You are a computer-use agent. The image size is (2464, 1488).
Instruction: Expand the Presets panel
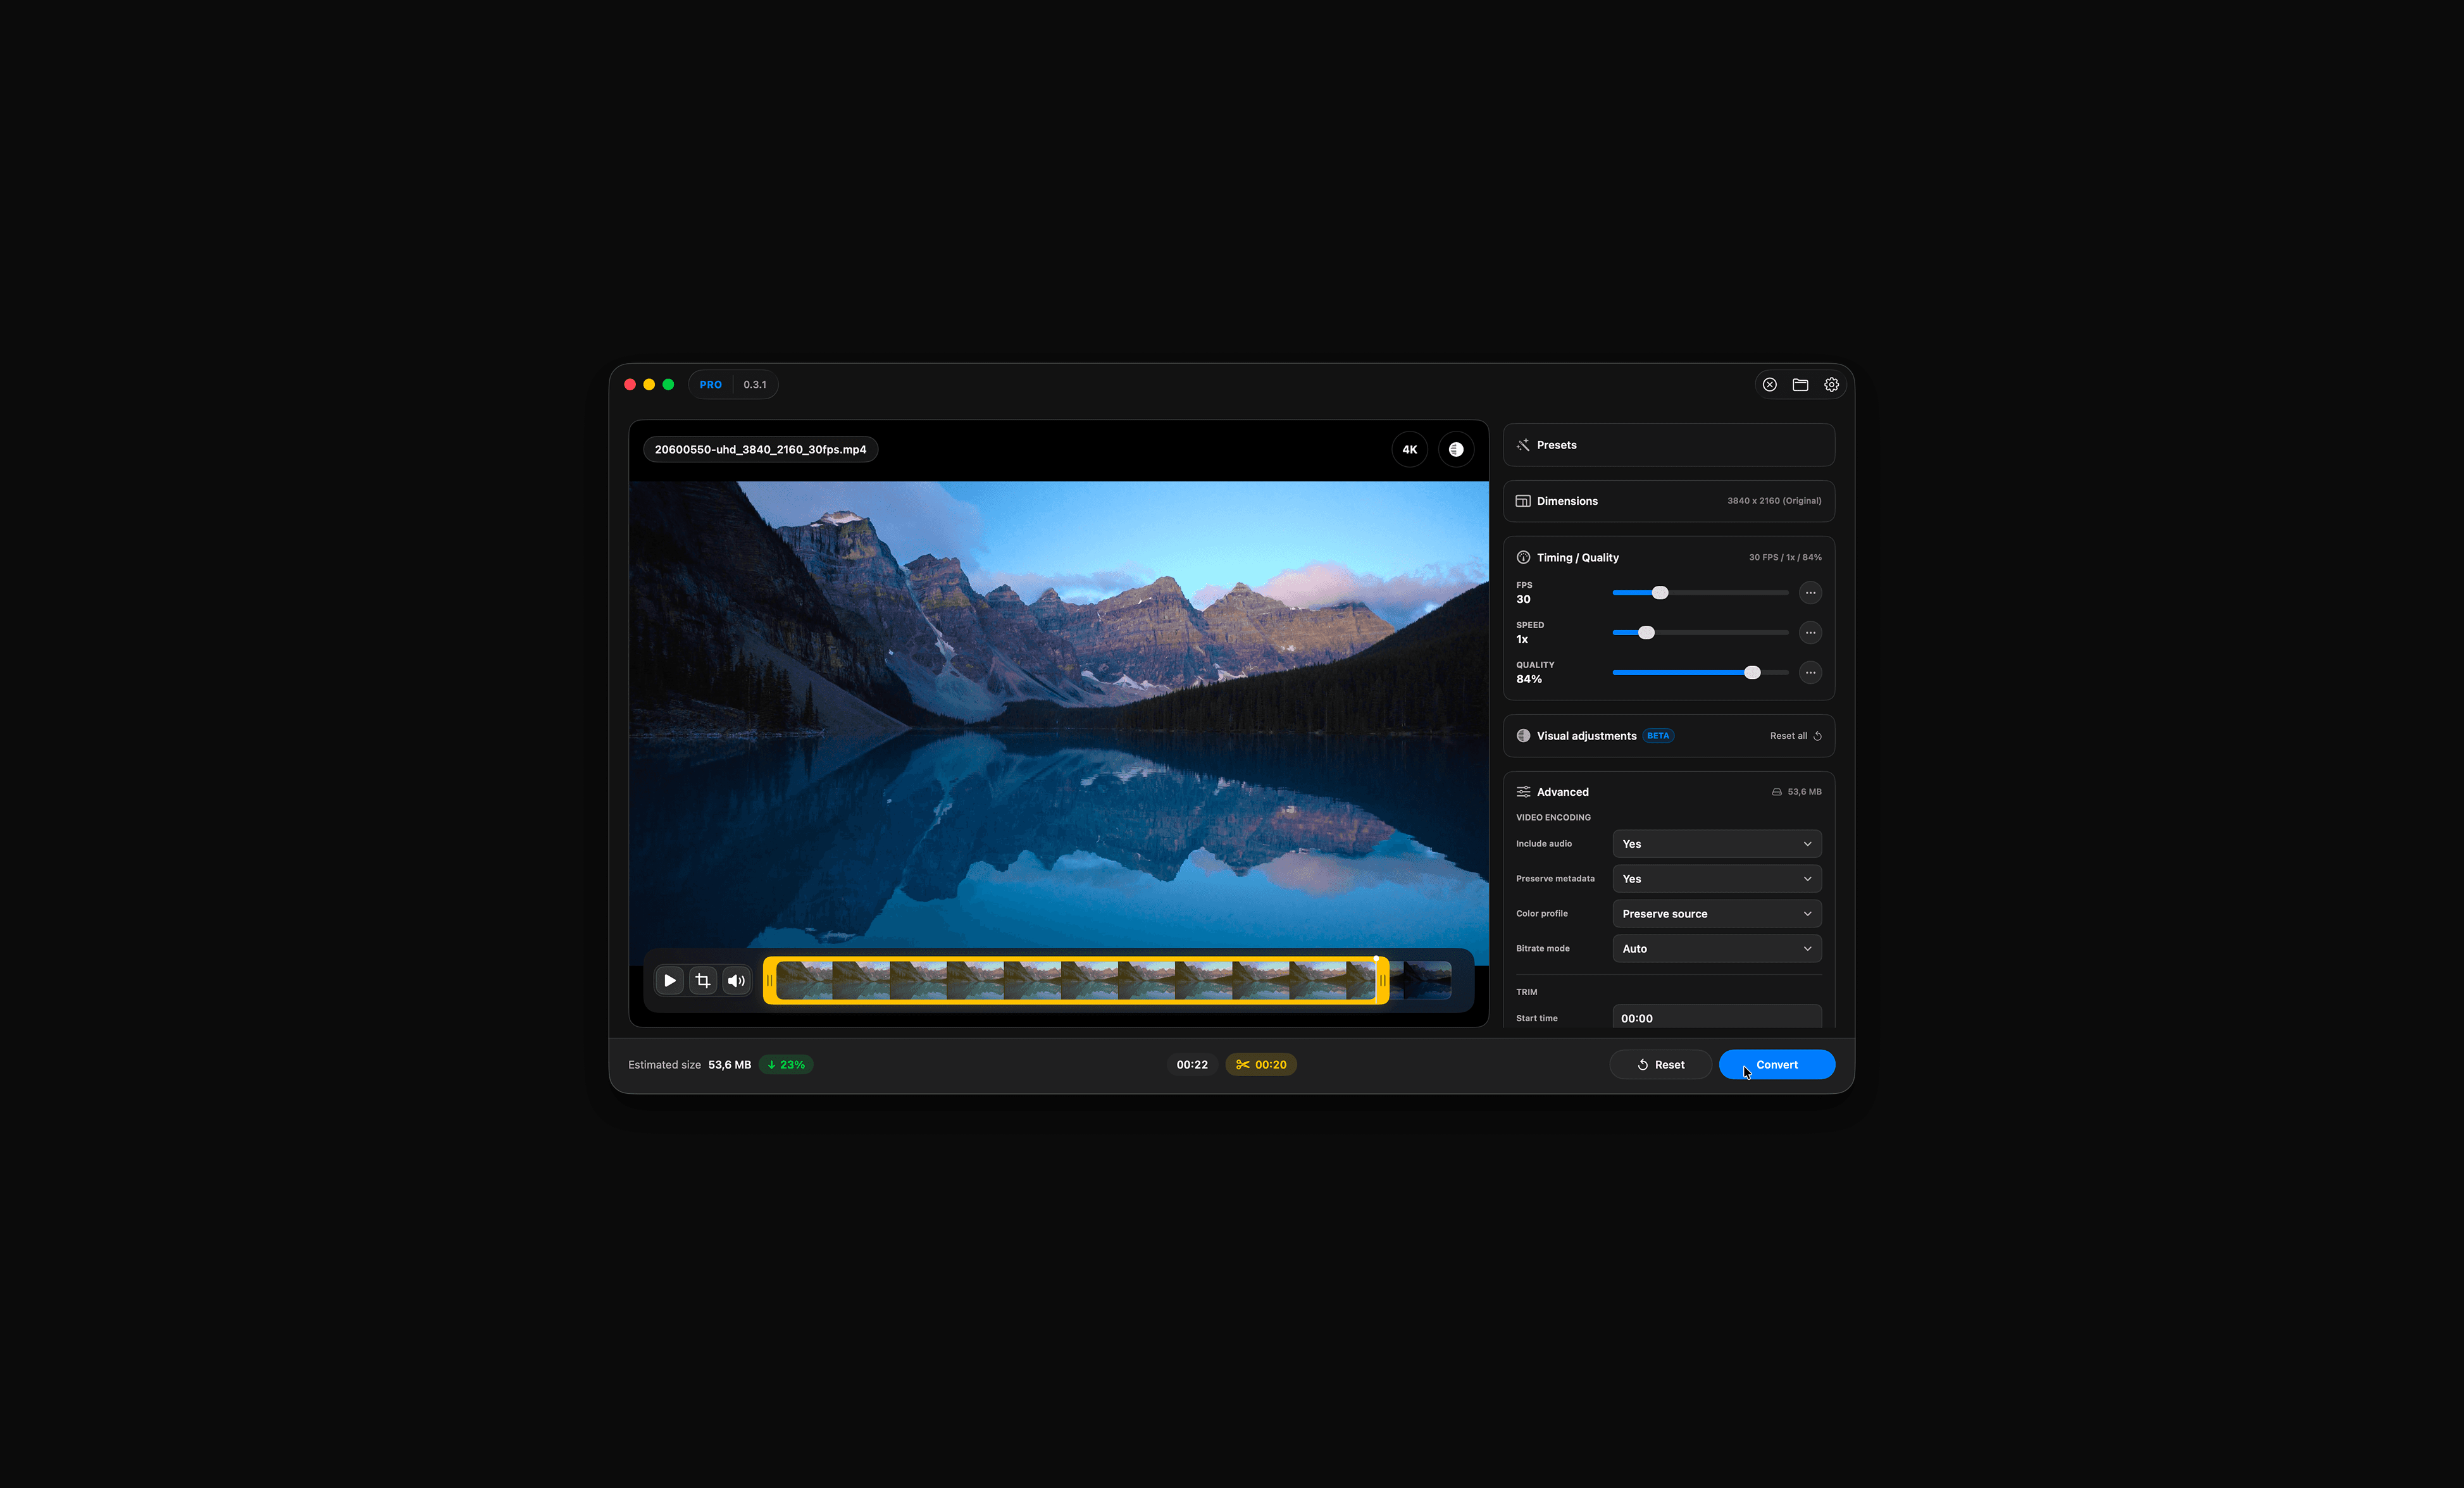pyautogui.click(x=1668, y=445)
